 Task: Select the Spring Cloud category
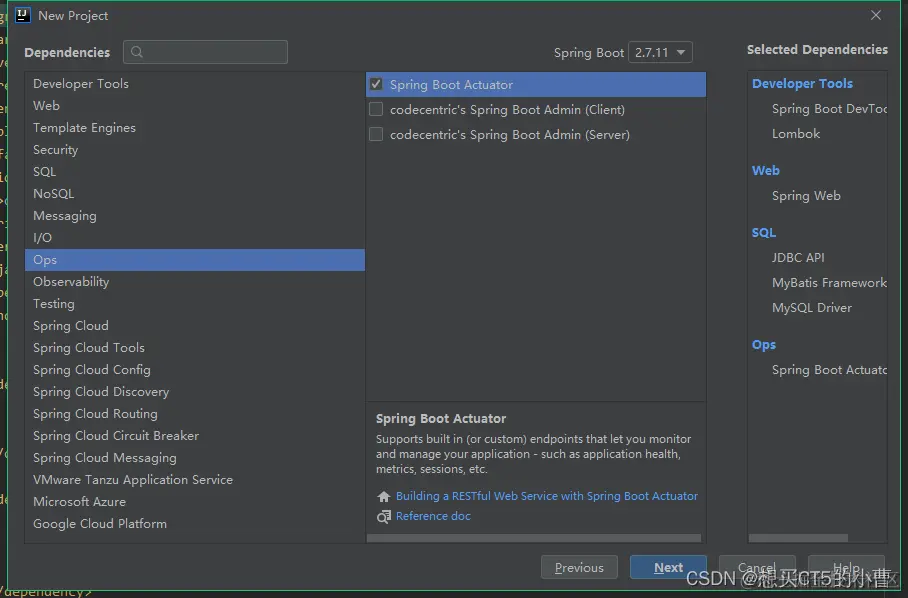point(195,326)
